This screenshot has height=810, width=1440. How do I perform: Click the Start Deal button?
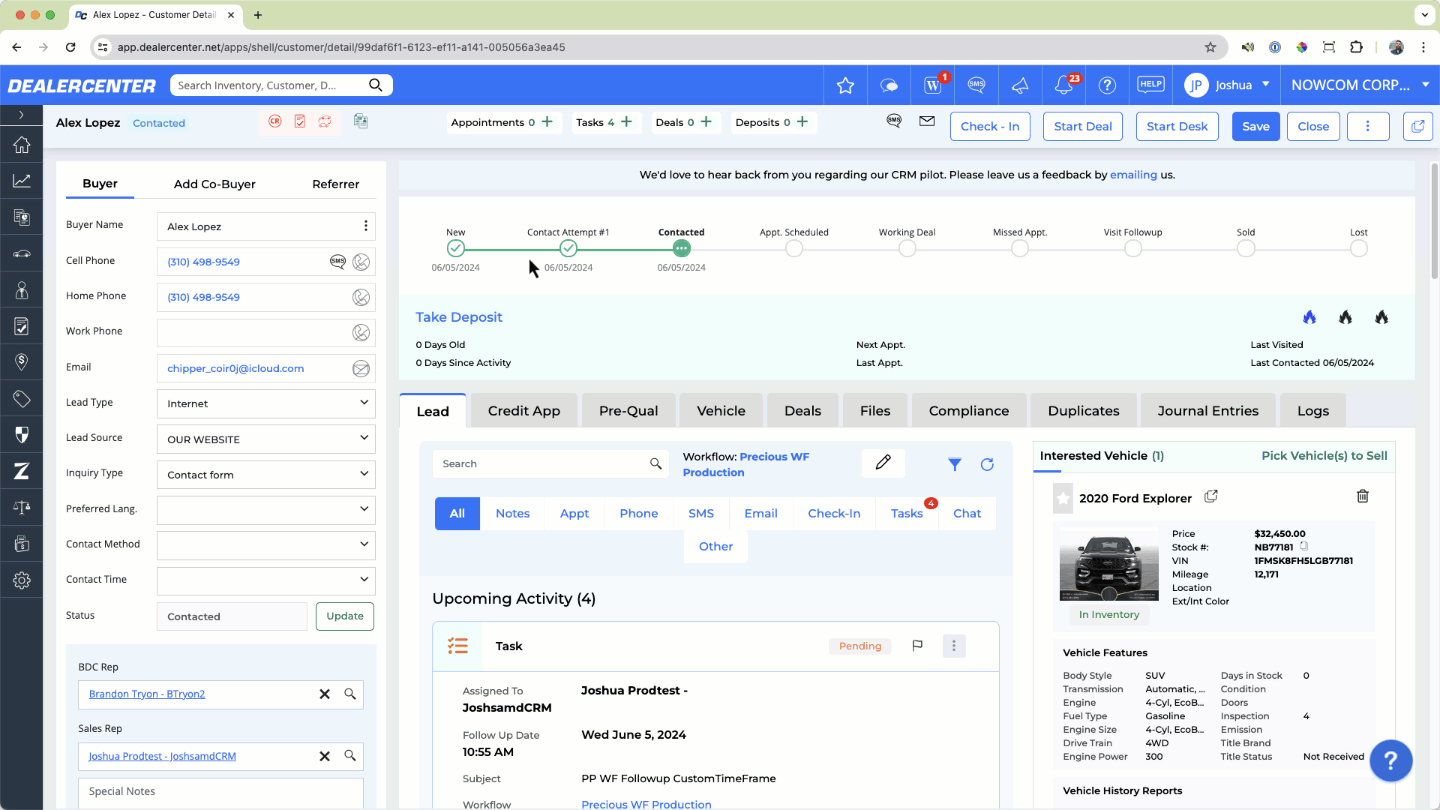[1083, 126]
